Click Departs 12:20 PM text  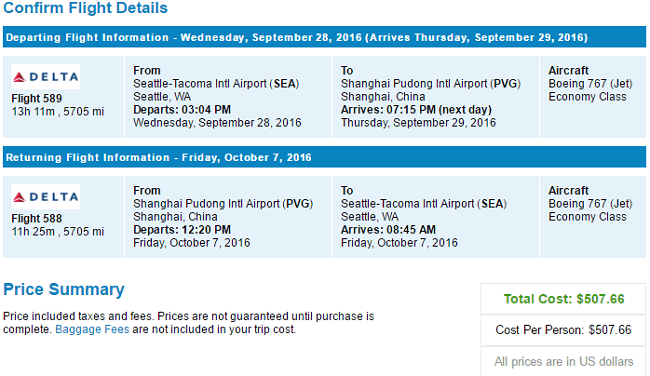pyautogui.click(x=182, y=230)
